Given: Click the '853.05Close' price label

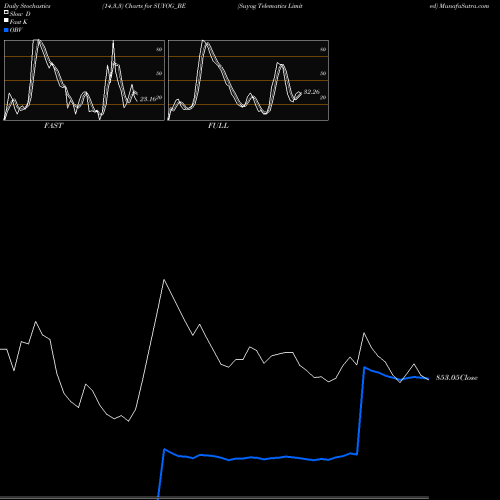Looking at the screenshot, I should [457, 378].
